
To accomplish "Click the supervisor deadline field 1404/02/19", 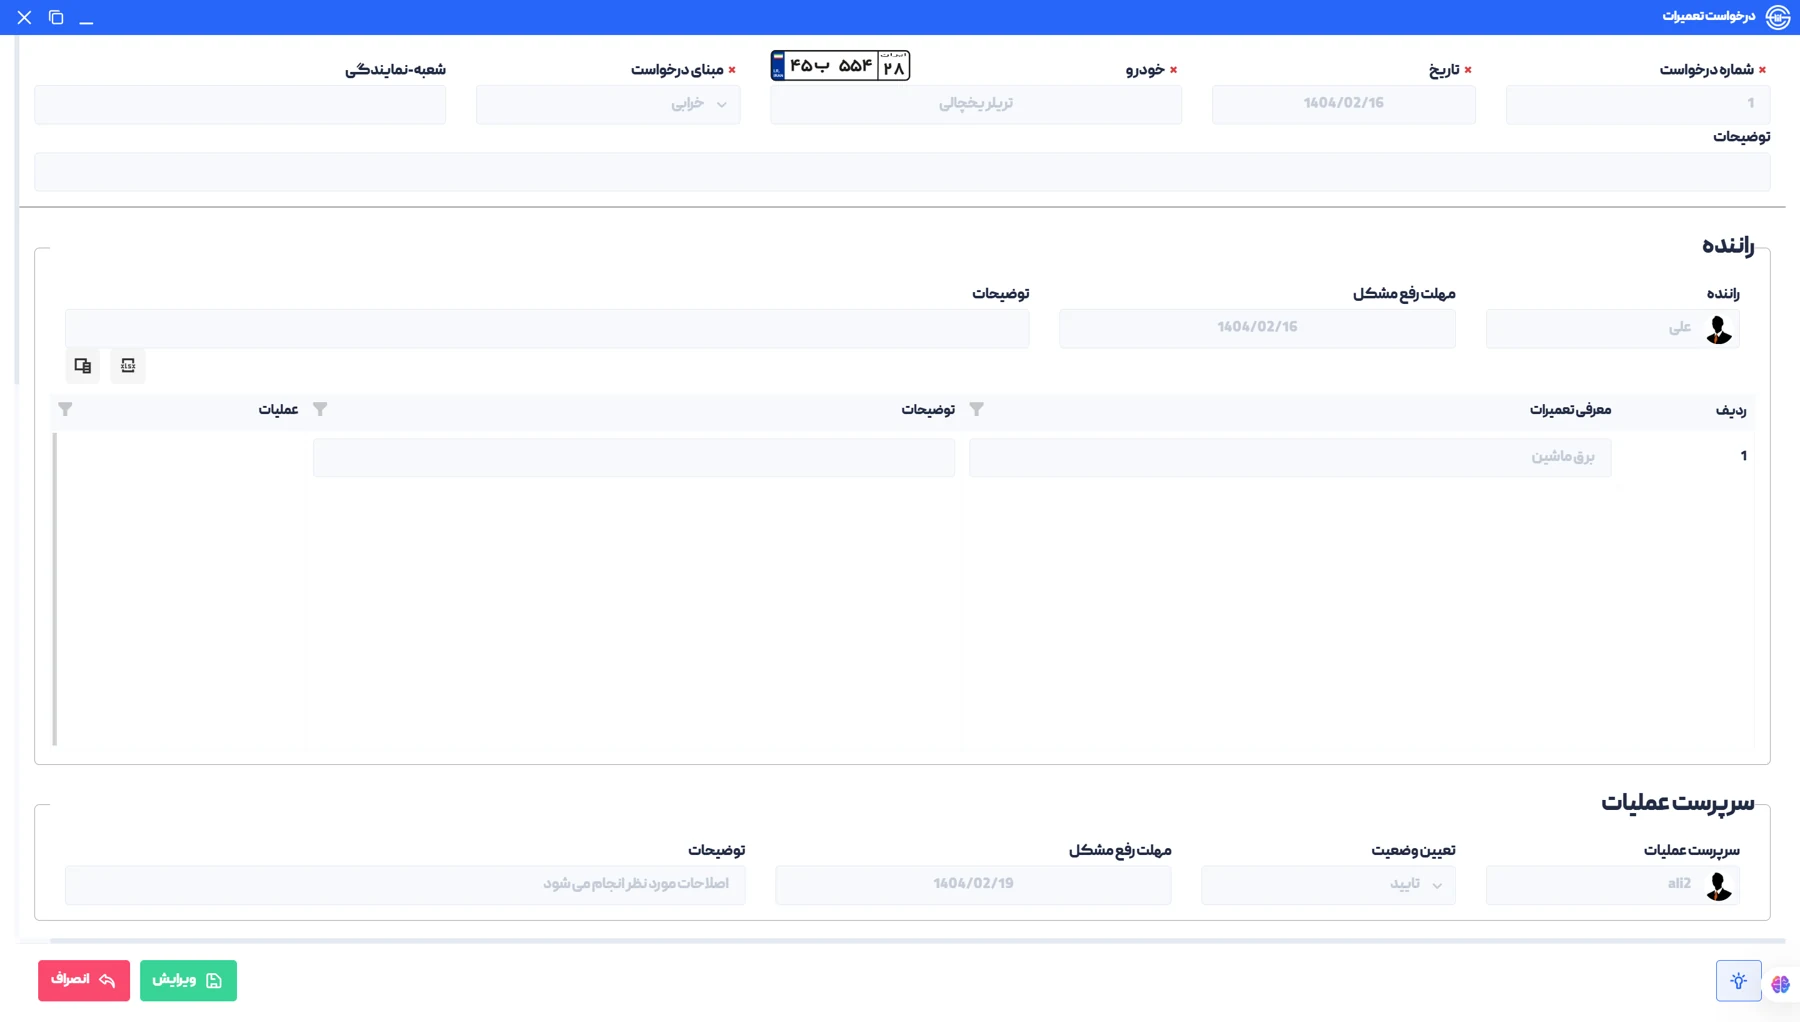I will (x=973, y=885).
